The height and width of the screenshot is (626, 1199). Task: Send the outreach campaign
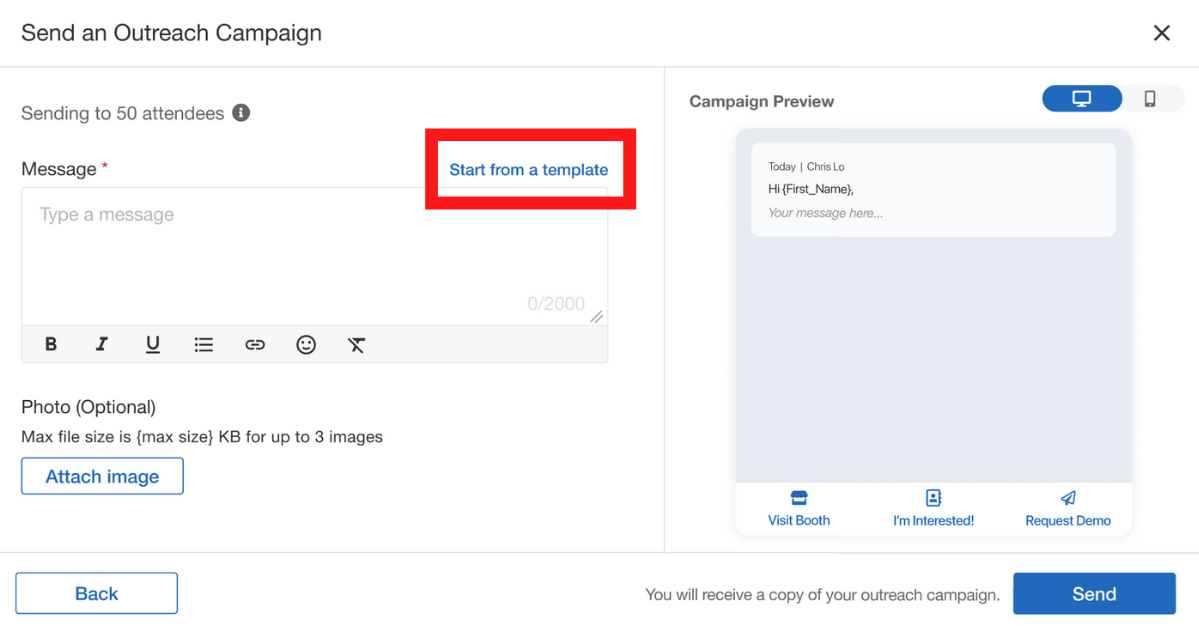(x=1094, y=593)
